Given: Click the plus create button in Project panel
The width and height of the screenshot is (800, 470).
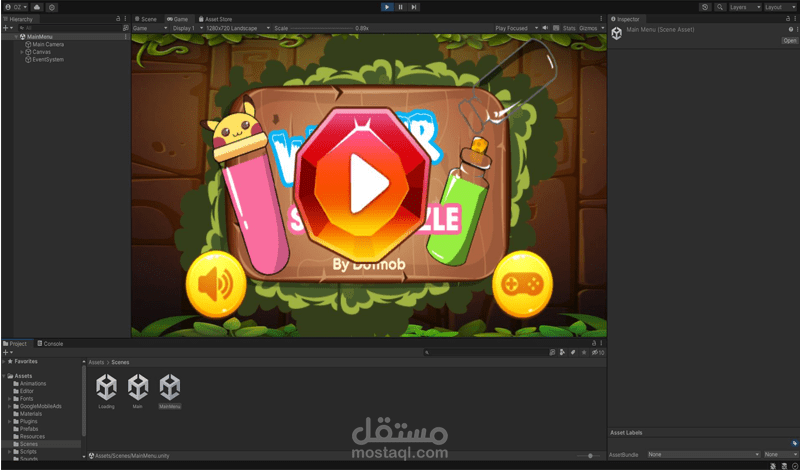Looking at the screenshot, I should point(7,353).
